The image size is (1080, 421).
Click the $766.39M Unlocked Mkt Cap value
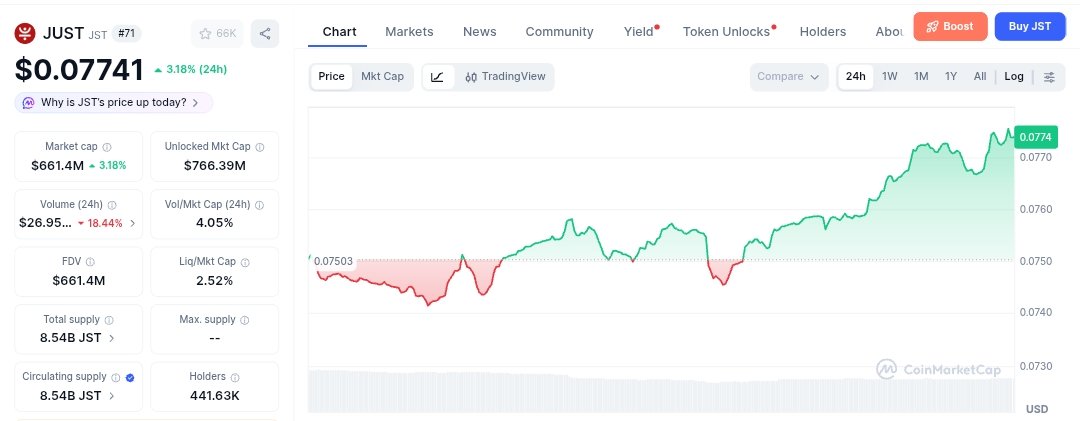(x=215, y=165)
